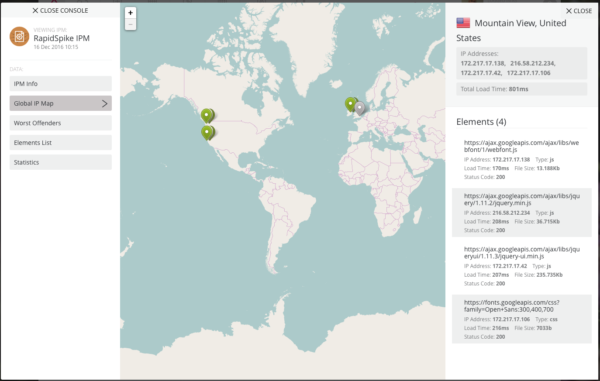Click the RapidSpike IPM title text
Viewport: 600px width, 381px height.
[62, 38]
